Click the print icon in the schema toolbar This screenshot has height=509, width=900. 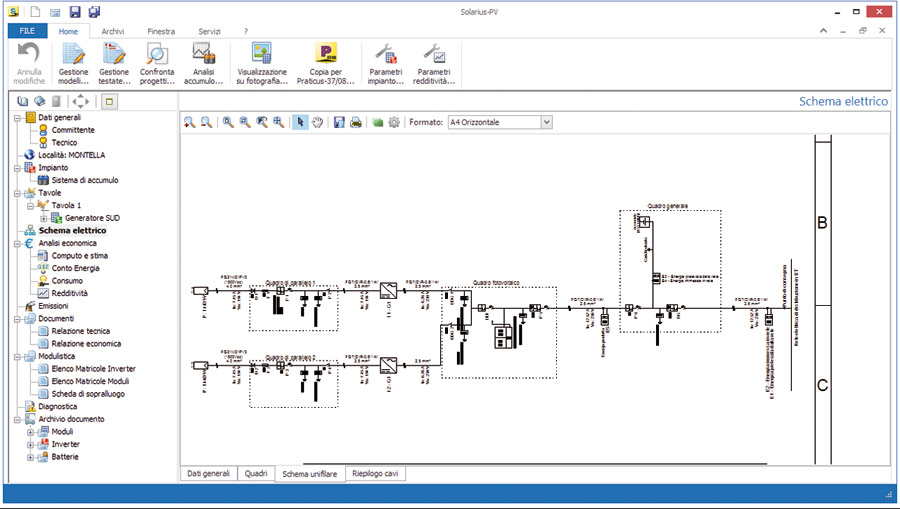pos(356,122)
